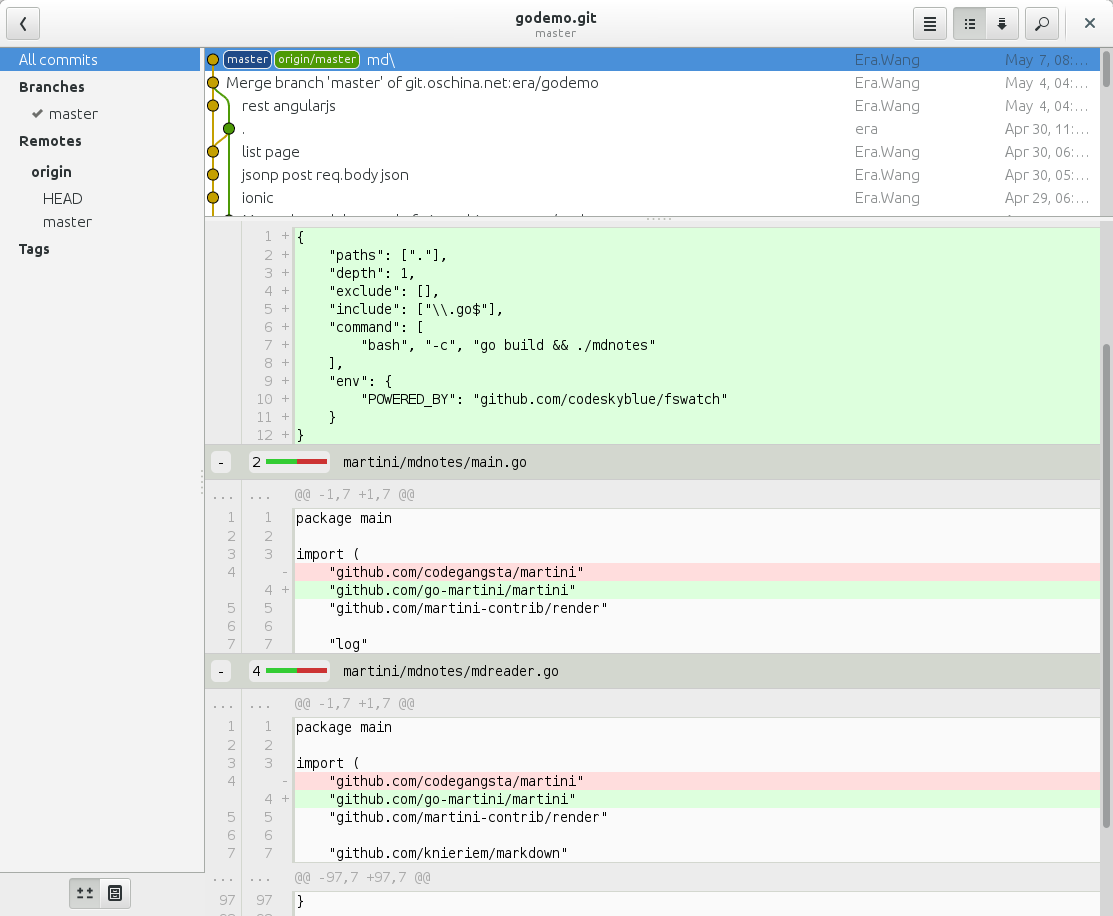Viewport: 1113px width, 916px height.
Task: Click the mdreader.go change-count stat badge
Action: pos(289,671)
